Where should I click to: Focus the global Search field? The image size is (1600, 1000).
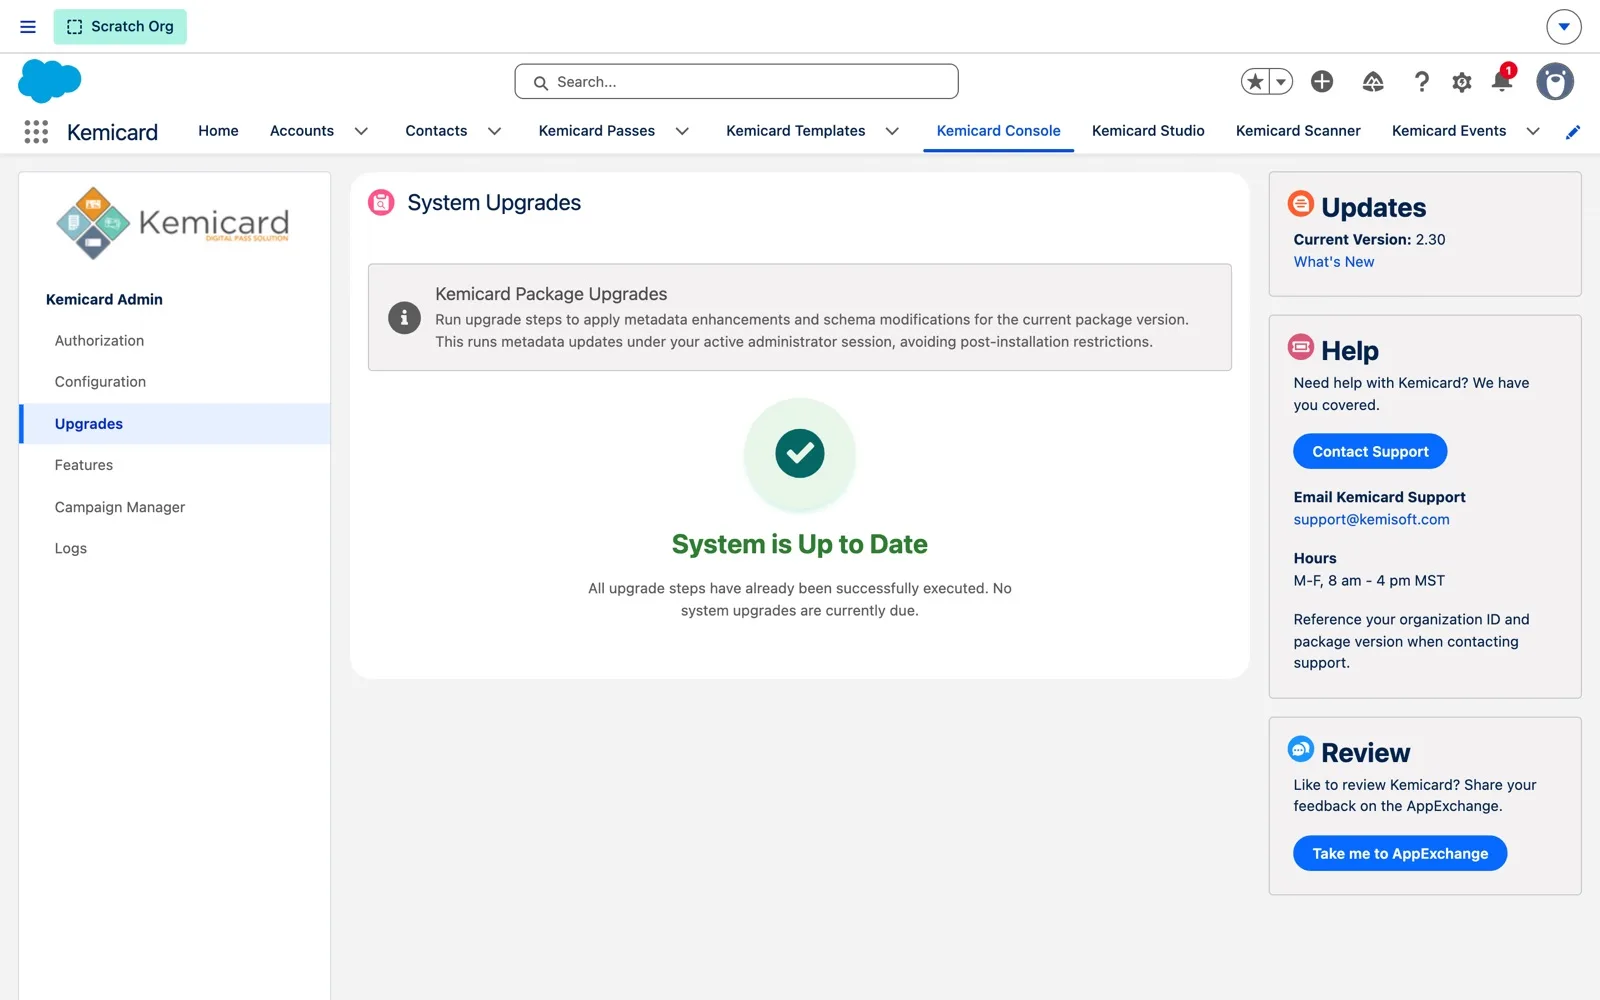point(737,82)
